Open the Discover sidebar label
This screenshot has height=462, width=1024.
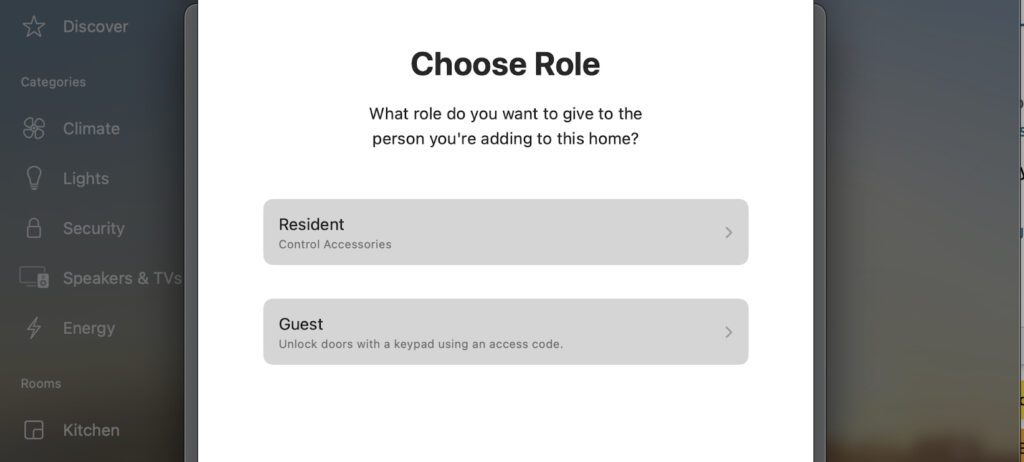[x=96, y=27]
